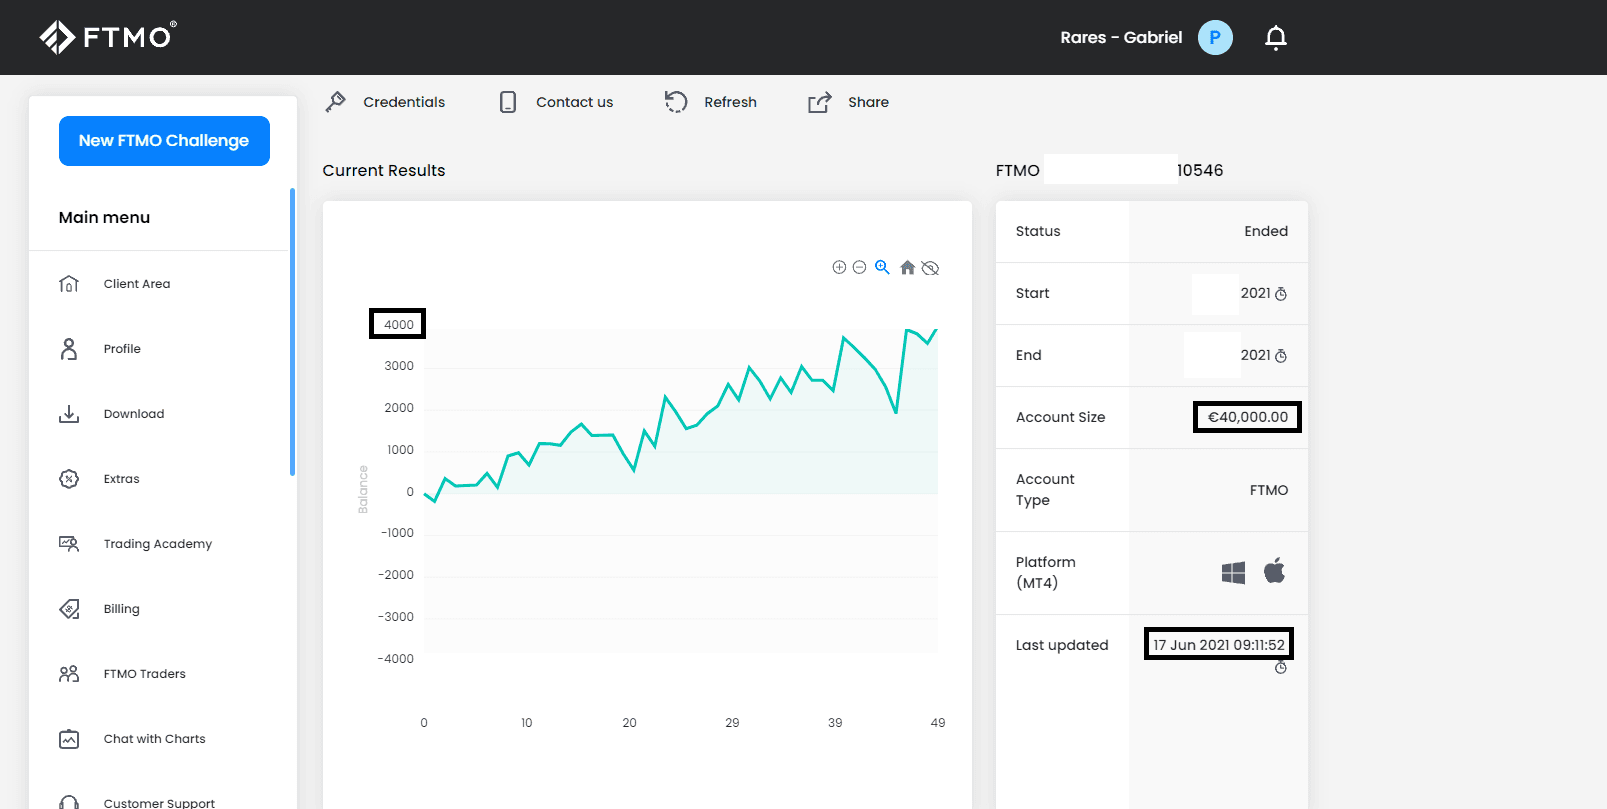Open Client Area menu item
The width and height of the screenshot is (1607, 809).
pos(137,284)
